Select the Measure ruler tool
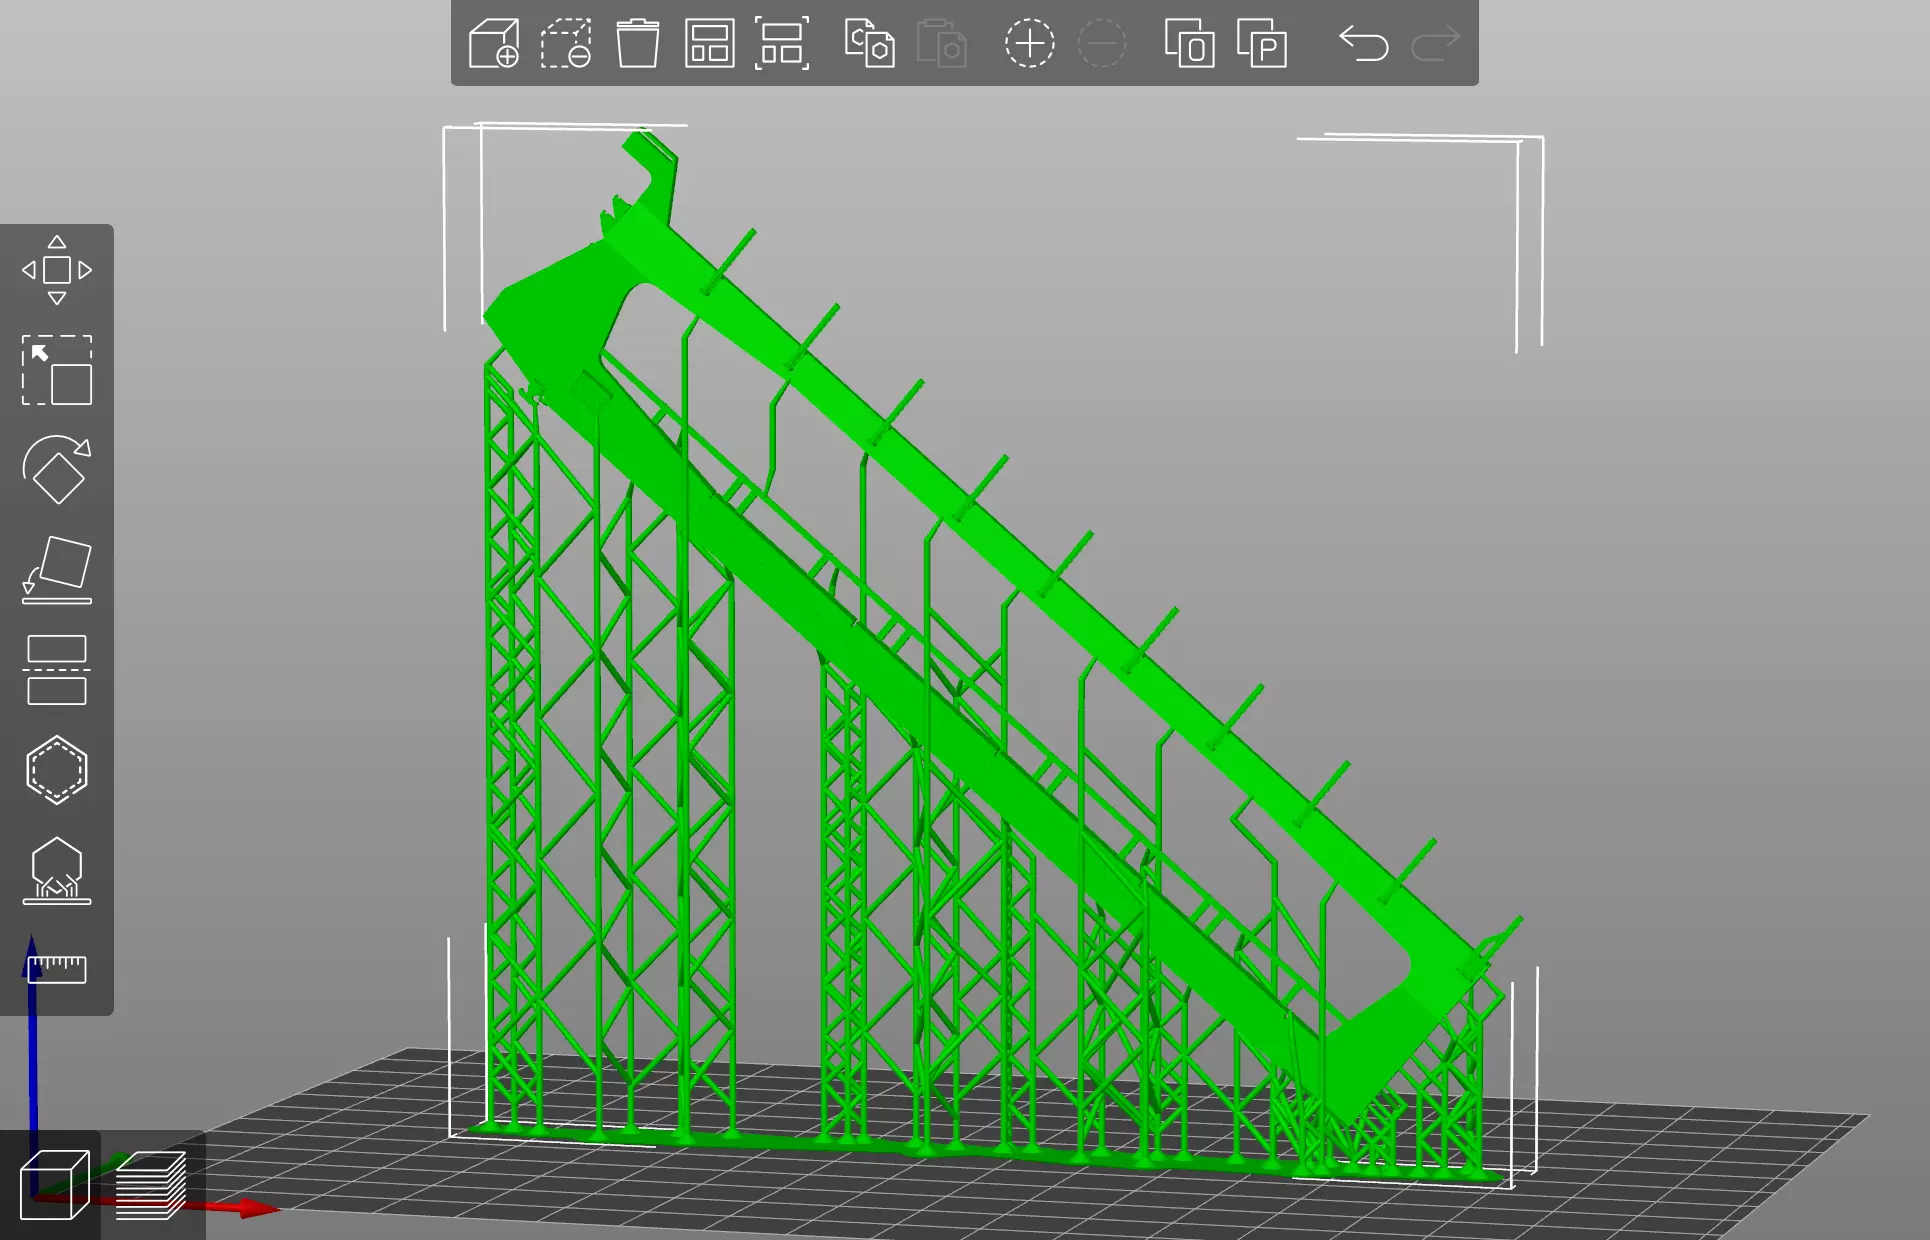The height and width of the screenshot is (1240, 1930). (57, 968)
